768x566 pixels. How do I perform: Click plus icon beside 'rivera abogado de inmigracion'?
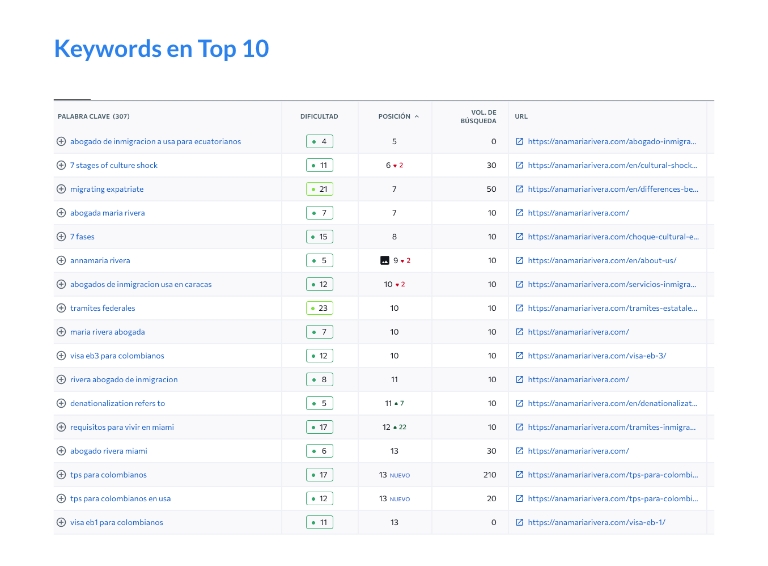(61, 379)
